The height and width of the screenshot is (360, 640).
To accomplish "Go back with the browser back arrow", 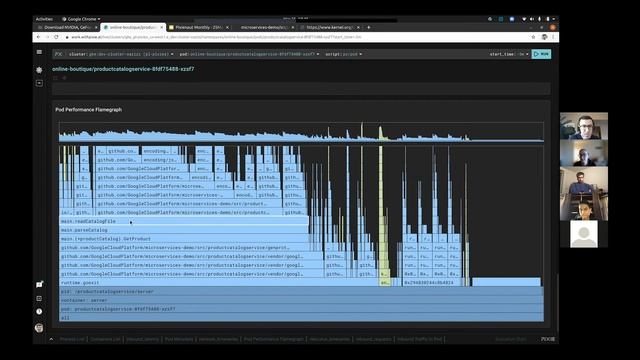I will tap(38, 37).
